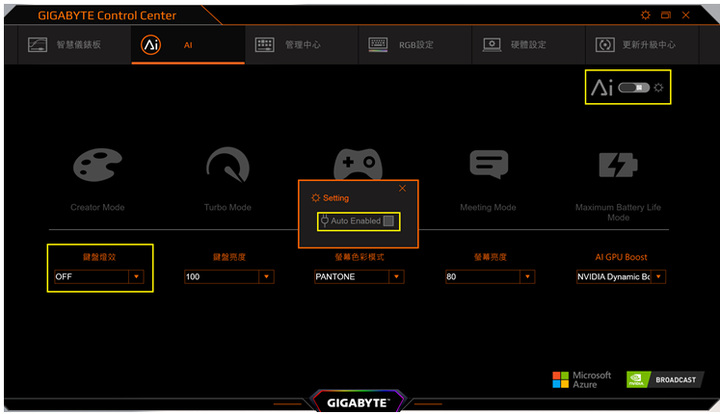
Task: Click the keyboard icon for 管理中心
Action: pyautogui.click(x=264, y=45)
